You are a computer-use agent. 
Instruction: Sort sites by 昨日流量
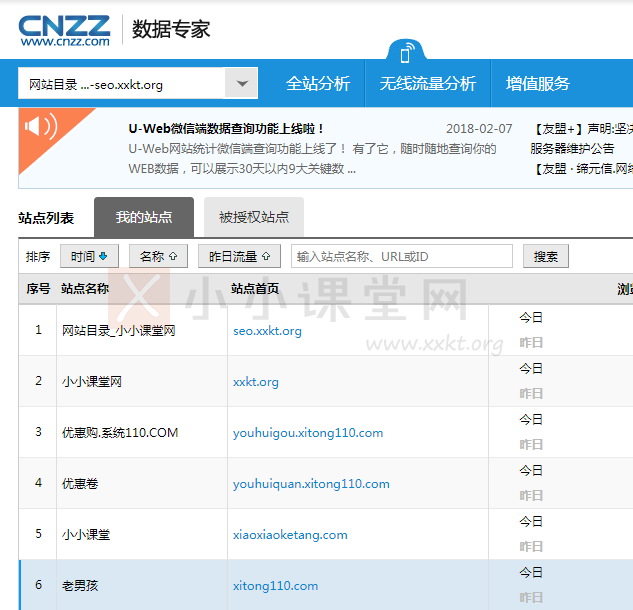coord(239,256)
